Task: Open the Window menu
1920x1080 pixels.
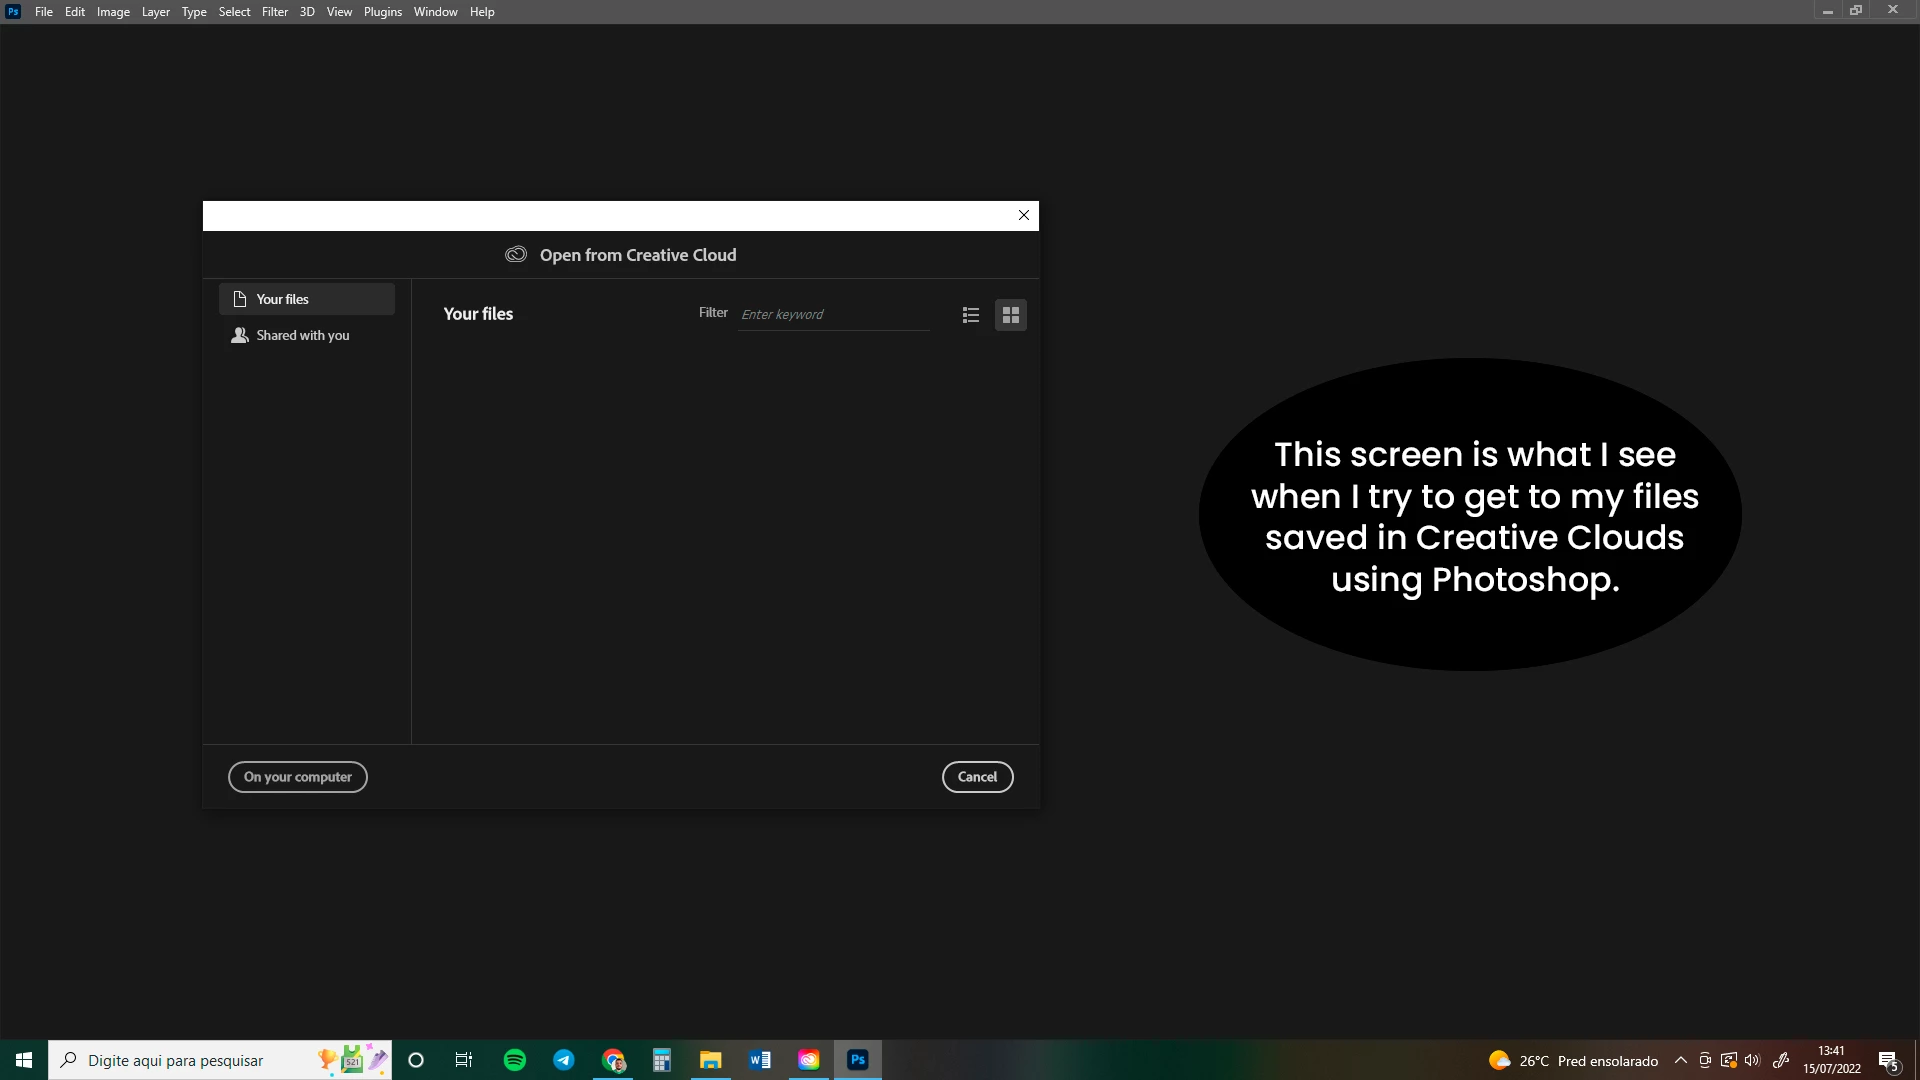Action: point(435,12)
